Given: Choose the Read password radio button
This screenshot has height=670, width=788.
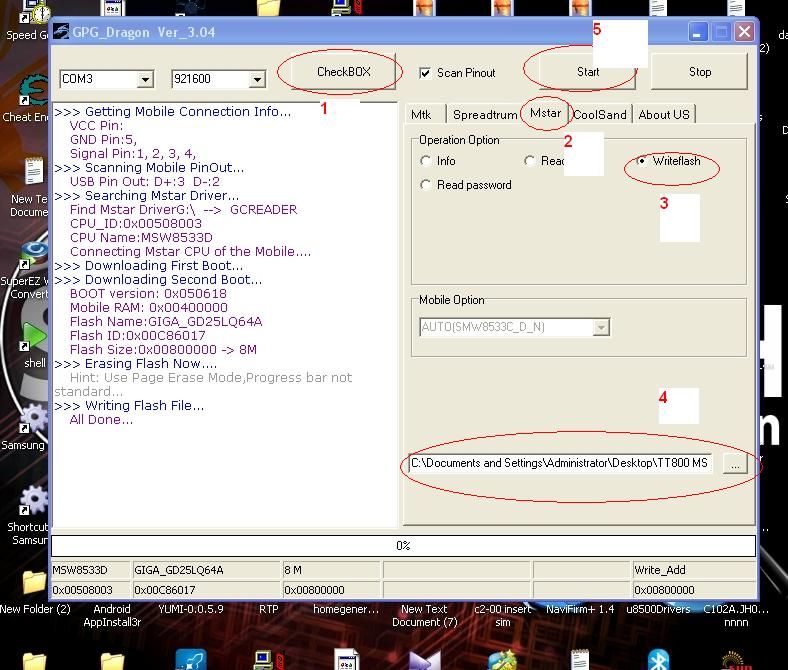Looking at the screenshot, I should pyautogui.click(x=426, y=185).
